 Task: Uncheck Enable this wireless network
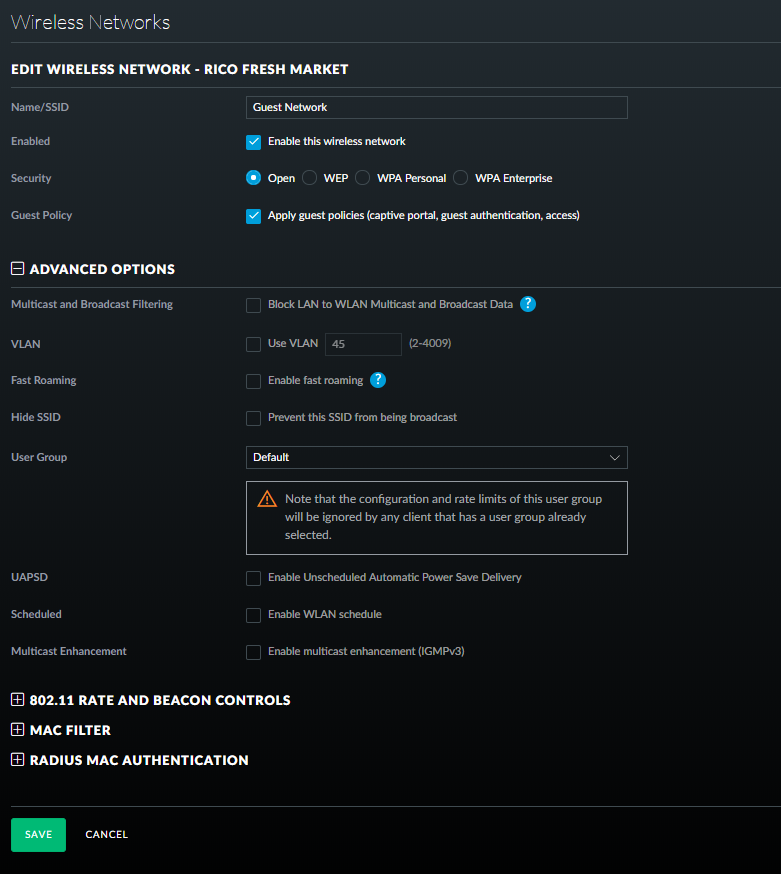point(254,142)
